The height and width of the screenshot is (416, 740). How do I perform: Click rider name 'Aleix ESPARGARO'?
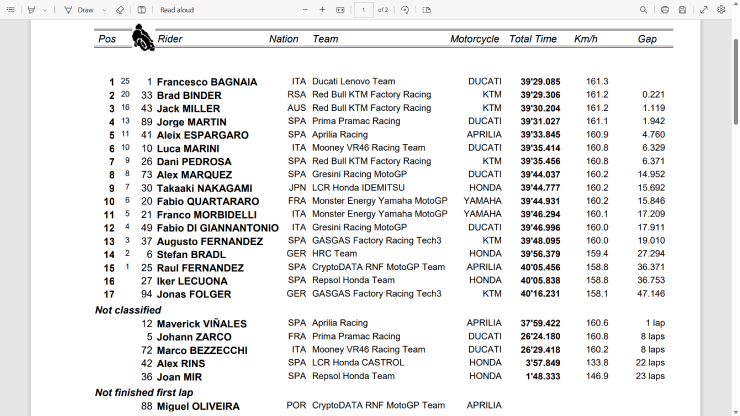202,135
